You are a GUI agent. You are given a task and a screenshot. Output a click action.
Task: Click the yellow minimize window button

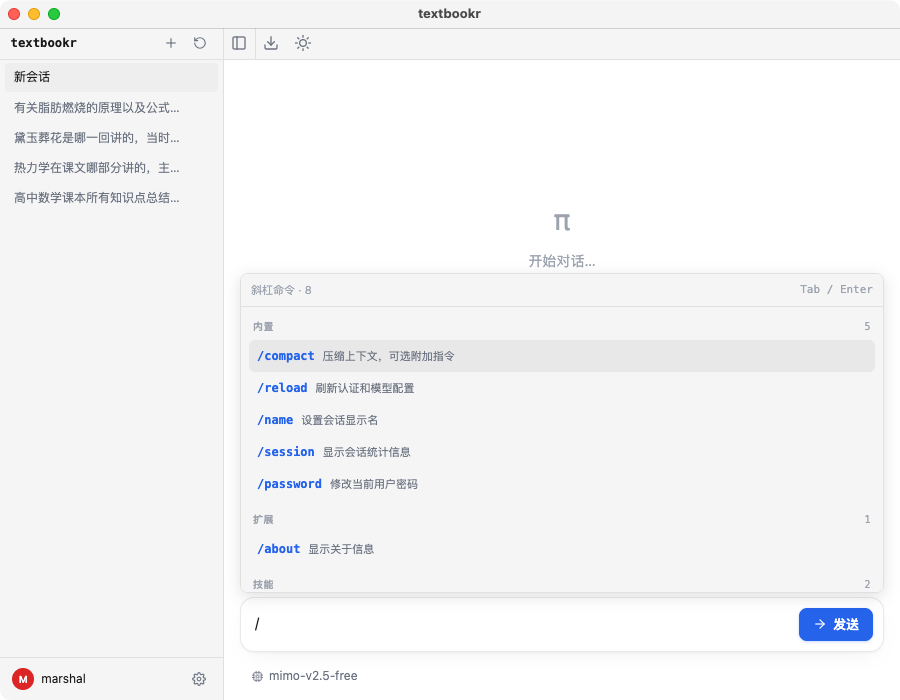(x=34, y=14)
